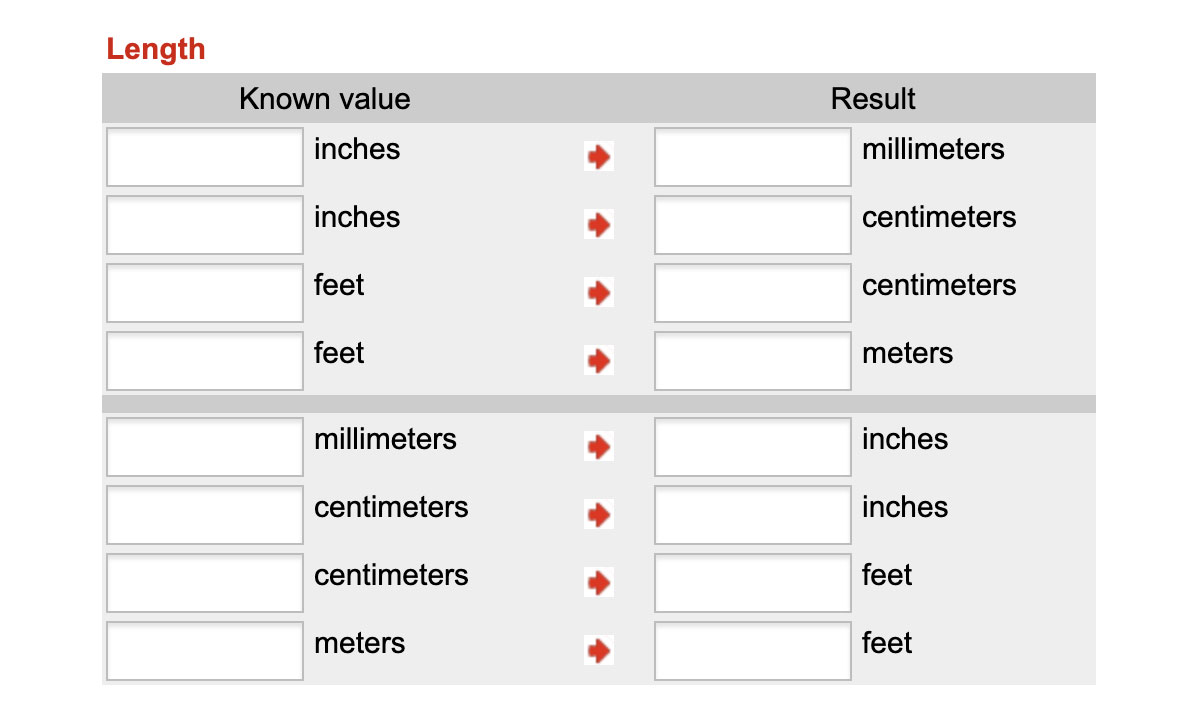Click the inches result field beside millimeters row
1200x720 pixels.
752,447
